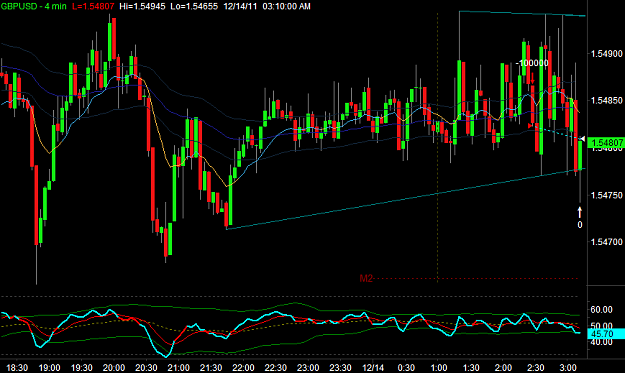The width and height of the screenshot is (625, 373).
Task: Click the 1.54700 price axis label
Action: [x=606, y=242]
